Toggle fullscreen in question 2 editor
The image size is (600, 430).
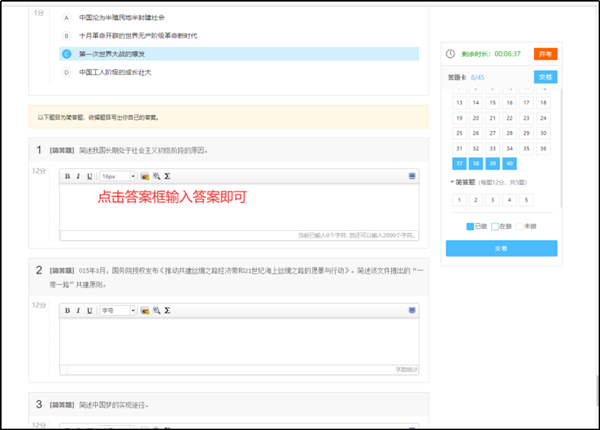(412, 310)
